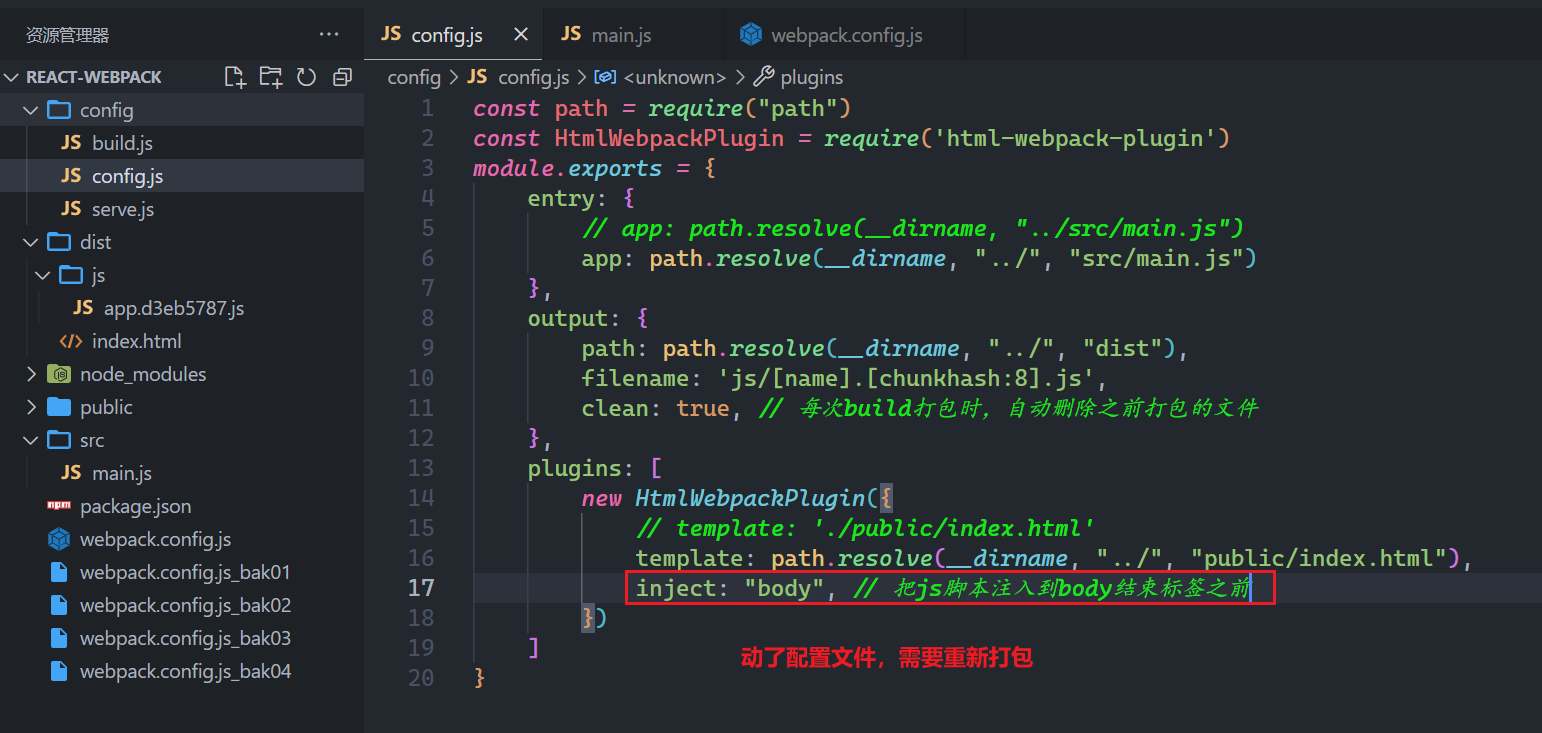Open webpack.config.js_bak03 file
This screenshot has height=733, width=1542.
click(182, 638)
